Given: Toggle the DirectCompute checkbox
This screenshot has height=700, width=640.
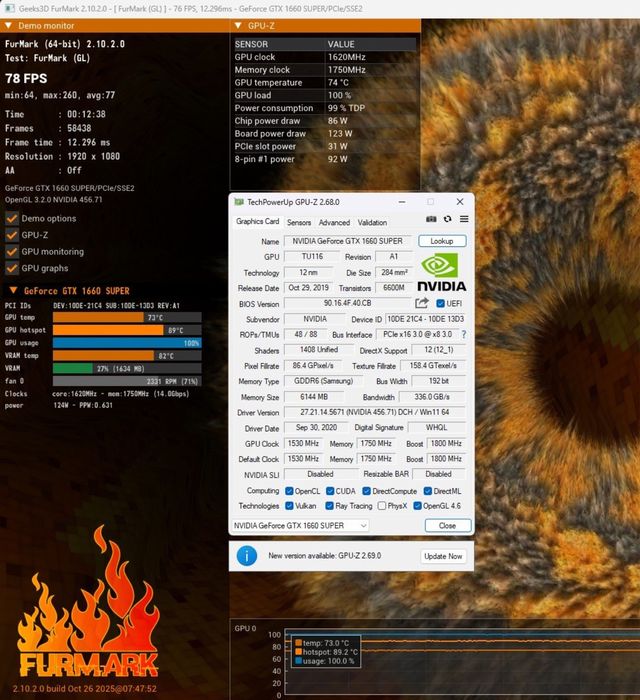Looking at the screenshot, I should [367, 491].
